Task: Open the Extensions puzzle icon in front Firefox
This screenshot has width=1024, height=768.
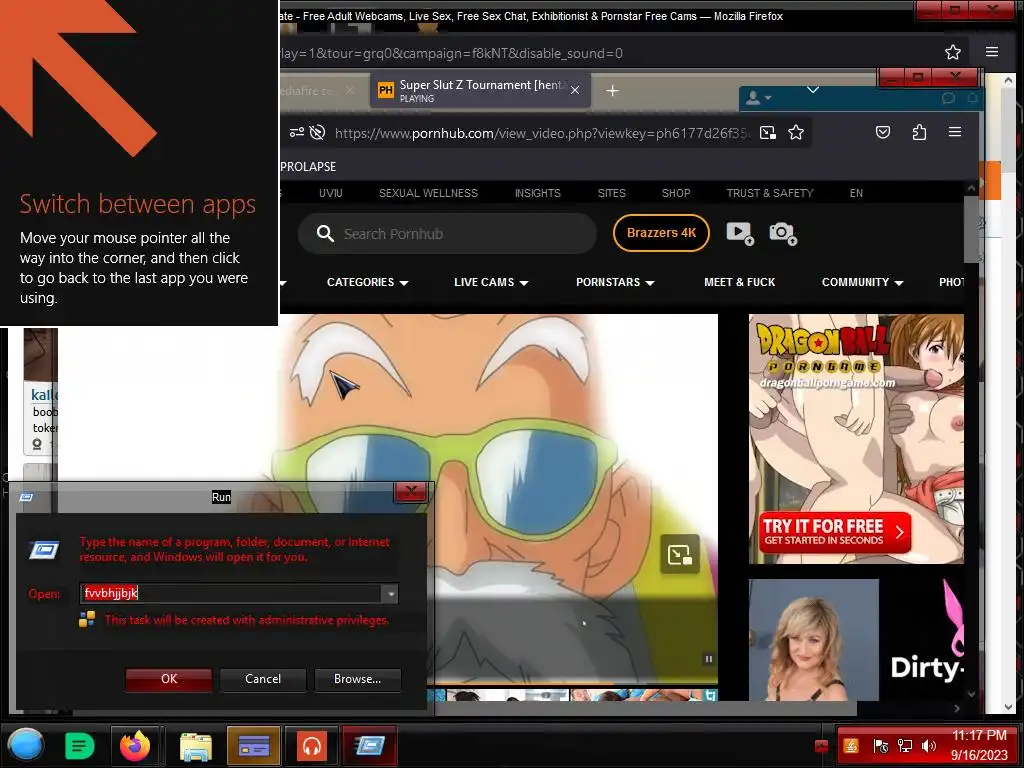Action: pyautogui.click(x=919, y=133)
